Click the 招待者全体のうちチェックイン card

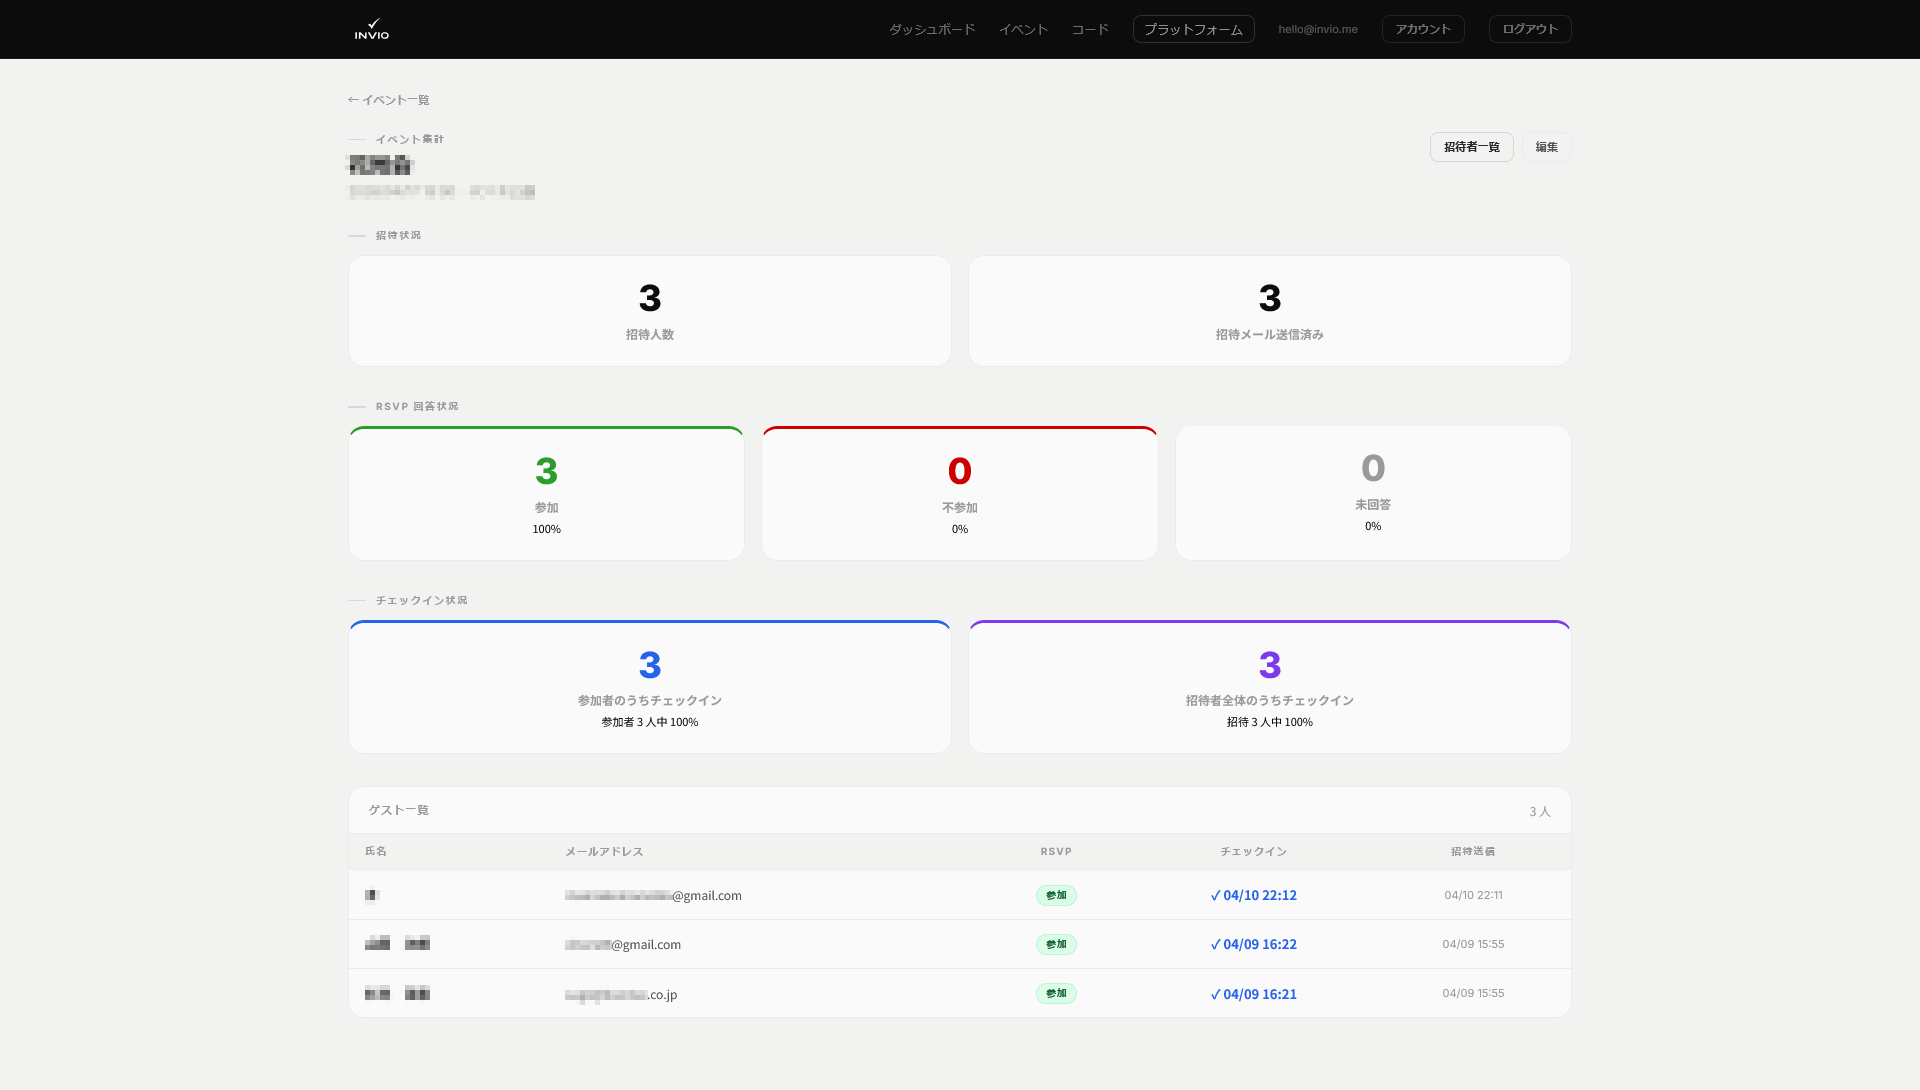click(1269, 687)
